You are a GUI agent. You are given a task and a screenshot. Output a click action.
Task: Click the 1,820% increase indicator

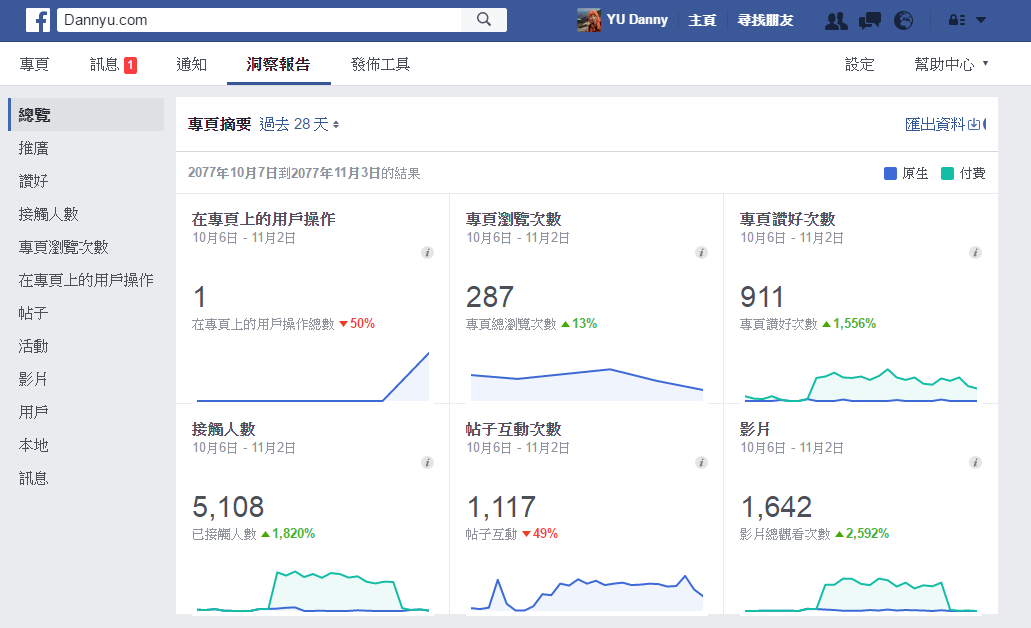coord(288,534)
